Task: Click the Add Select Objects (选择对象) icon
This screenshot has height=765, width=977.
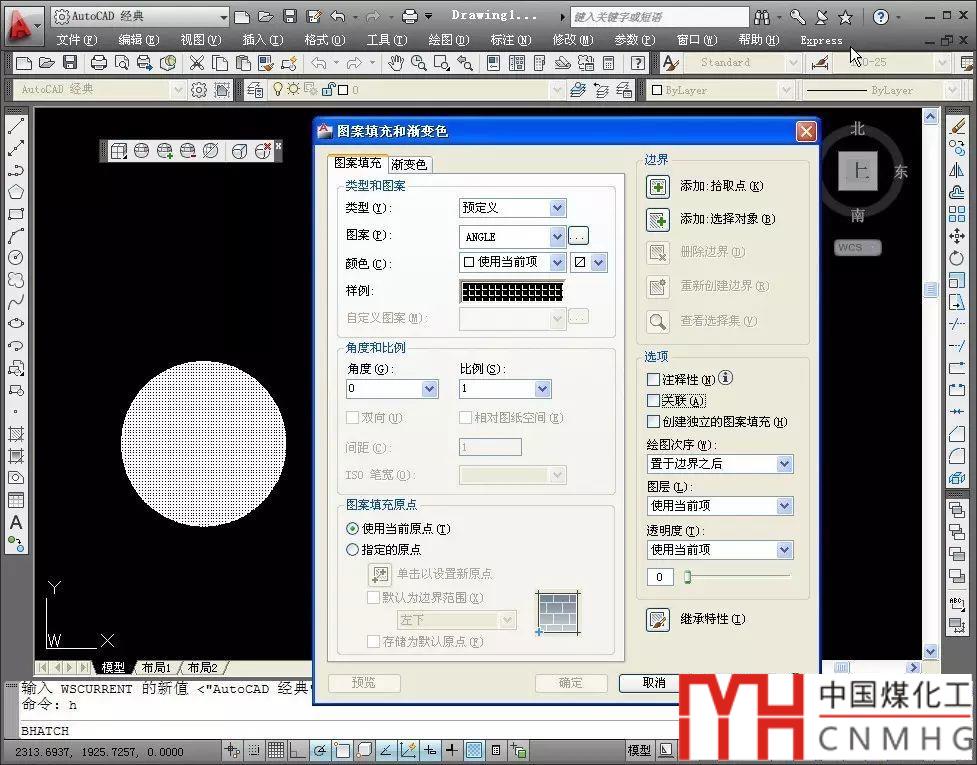Action: pos(657,219)
